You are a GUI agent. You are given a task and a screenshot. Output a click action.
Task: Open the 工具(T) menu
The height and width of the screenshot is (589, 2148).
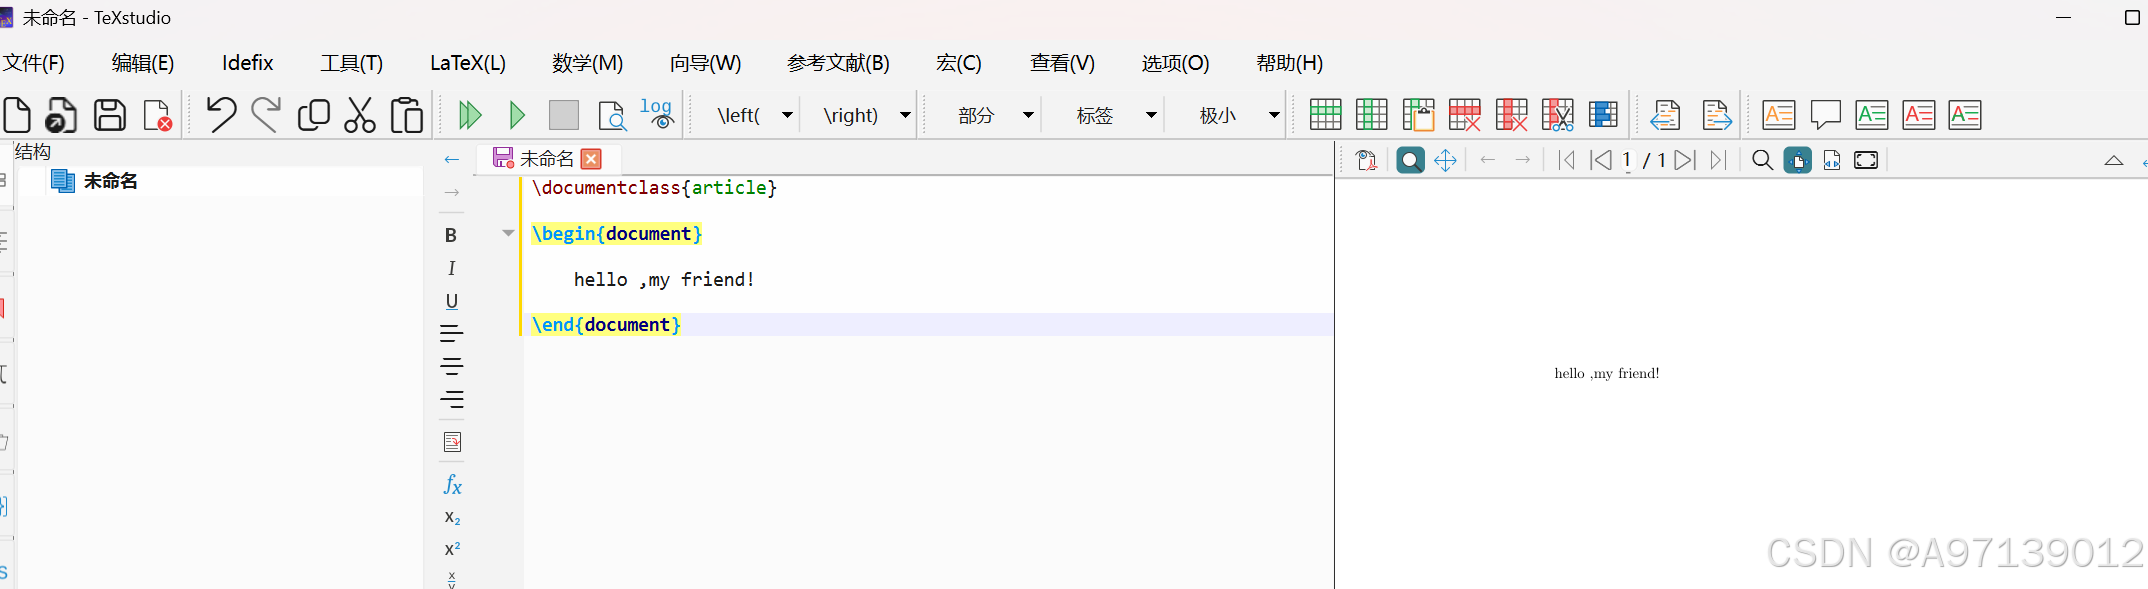click(351, 63)
